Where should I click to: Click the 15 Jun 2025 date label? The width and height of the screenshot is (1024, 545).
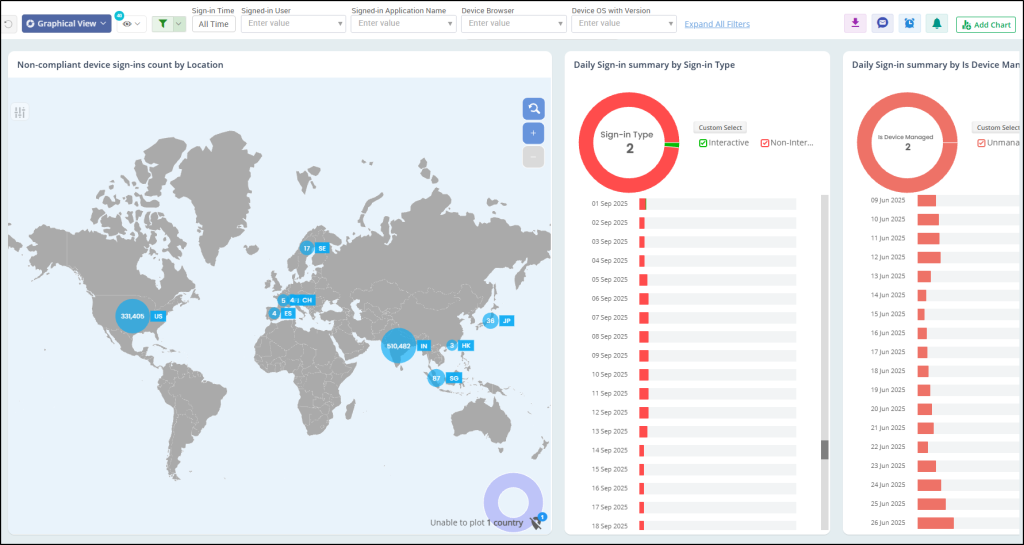pyautogui.click(x=888, y=315)
